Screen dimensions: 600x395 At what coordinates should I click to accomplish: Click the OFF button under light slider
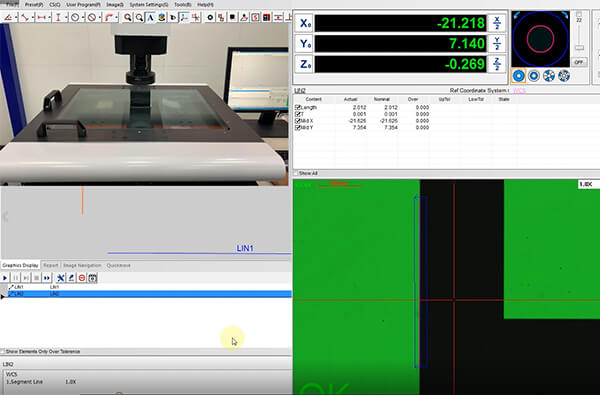pyautogui.click(x=579, y=62)
